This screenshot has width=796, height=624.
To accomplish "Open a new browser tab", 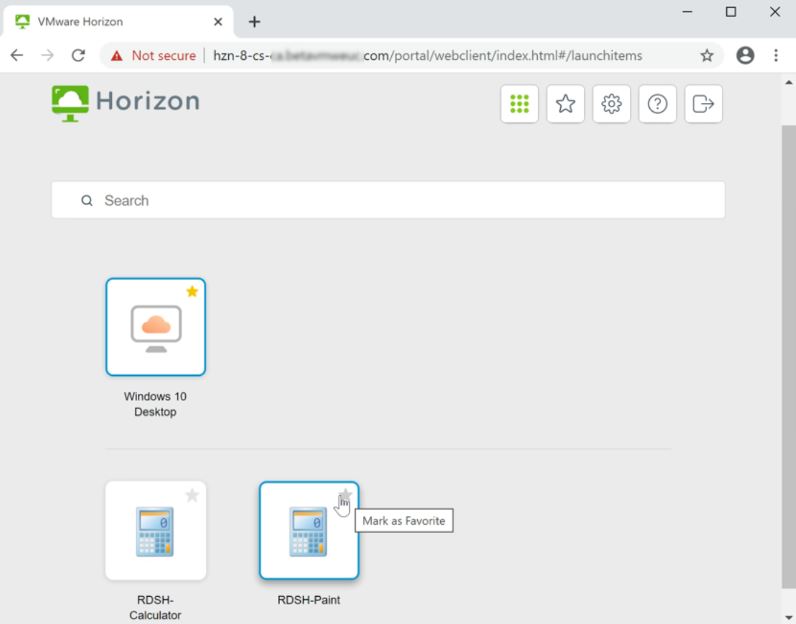I will click(254, 22).
